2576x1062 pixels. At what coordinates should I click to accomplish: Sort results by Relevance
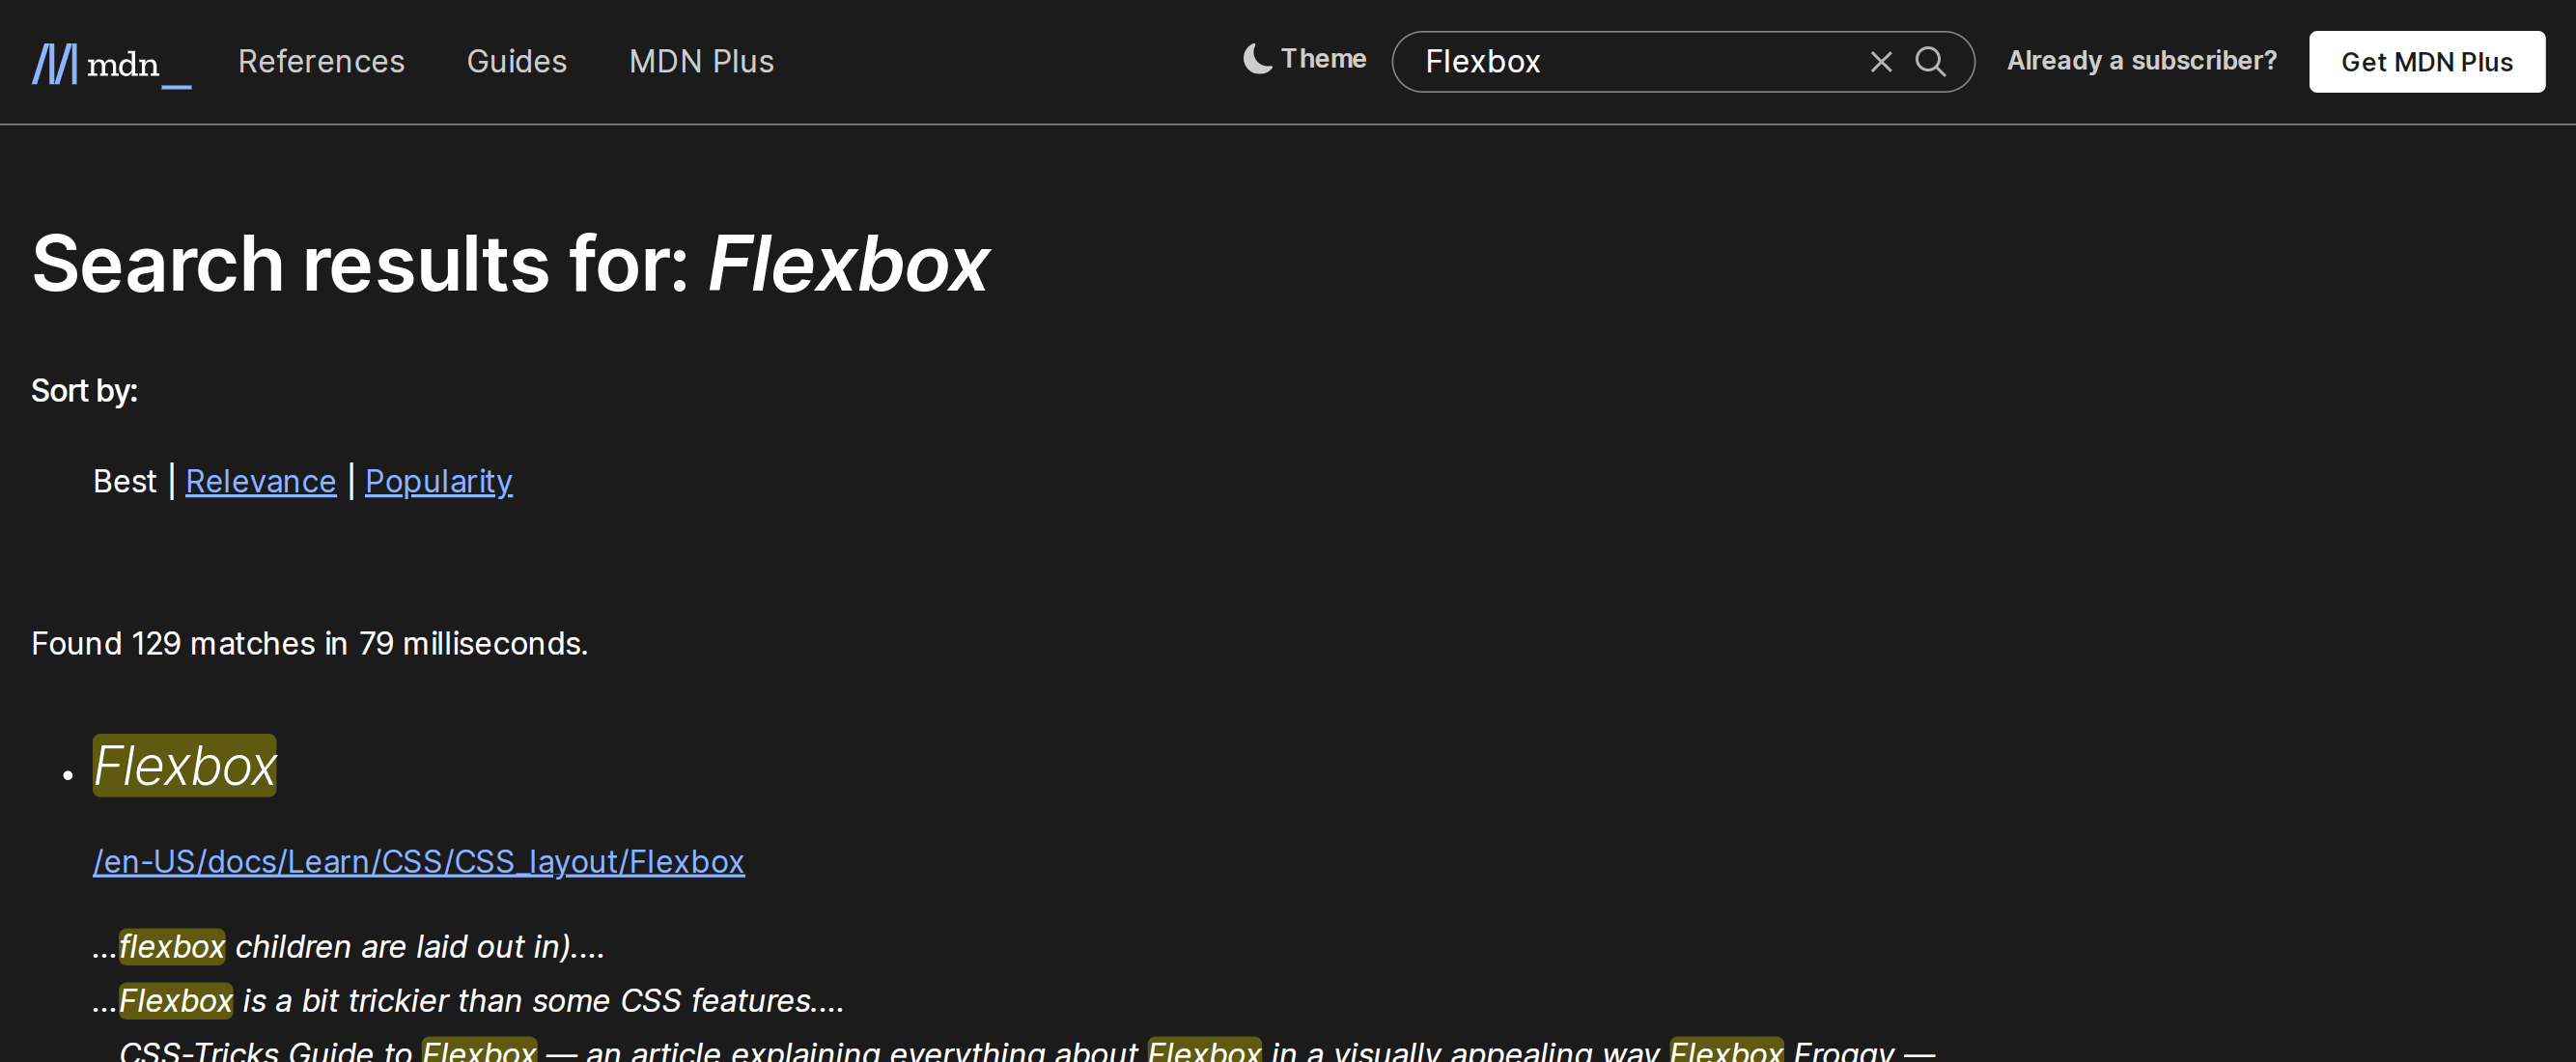click(260, 481)
